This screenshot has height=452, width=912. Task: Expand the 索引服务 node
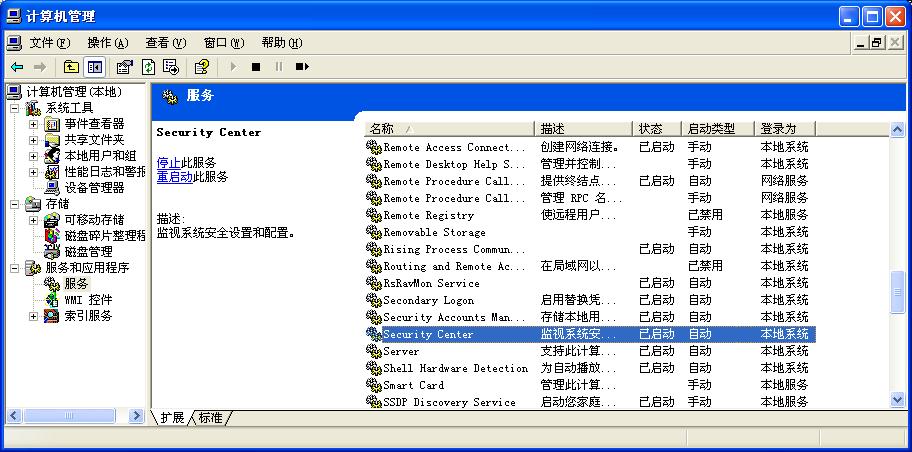tap(33, 316)
